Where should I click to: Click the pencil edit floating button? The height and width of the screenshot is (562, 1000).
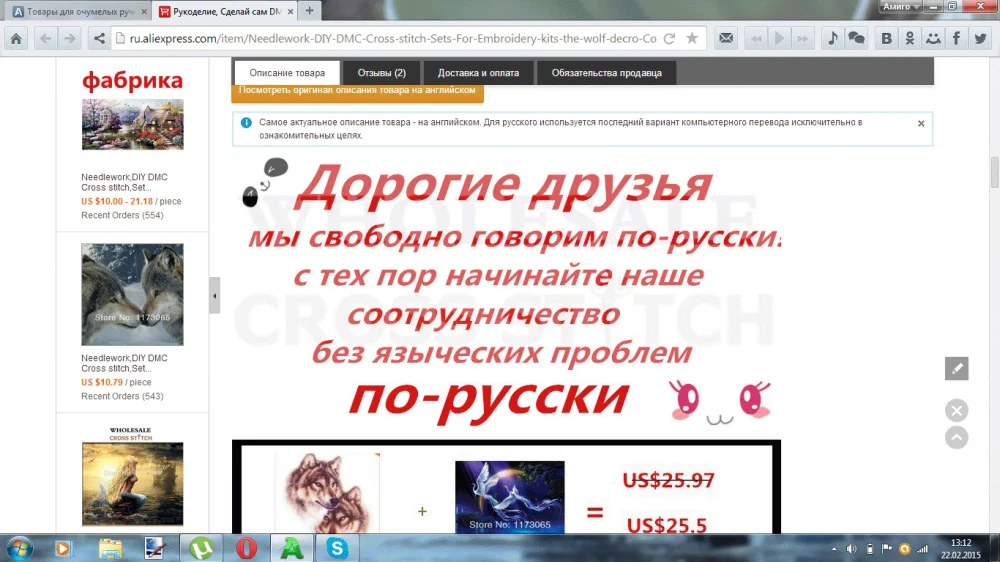click(x=957, y=368)
